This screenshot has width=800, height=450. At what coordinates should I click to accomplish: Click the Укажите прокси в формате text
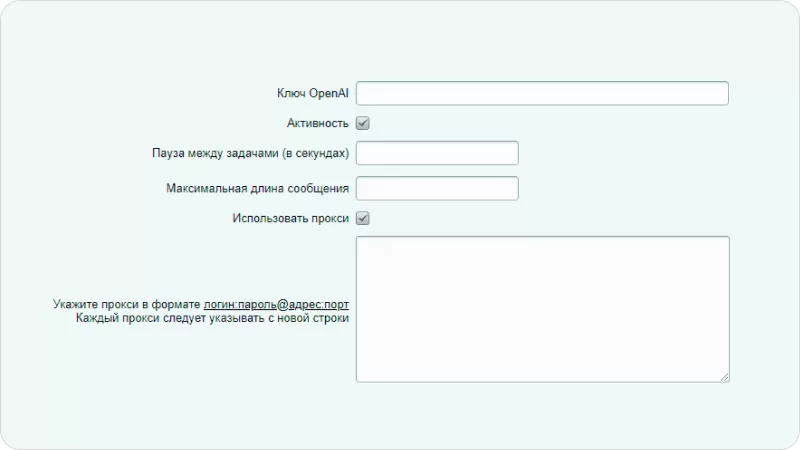(x=127, y=304)
